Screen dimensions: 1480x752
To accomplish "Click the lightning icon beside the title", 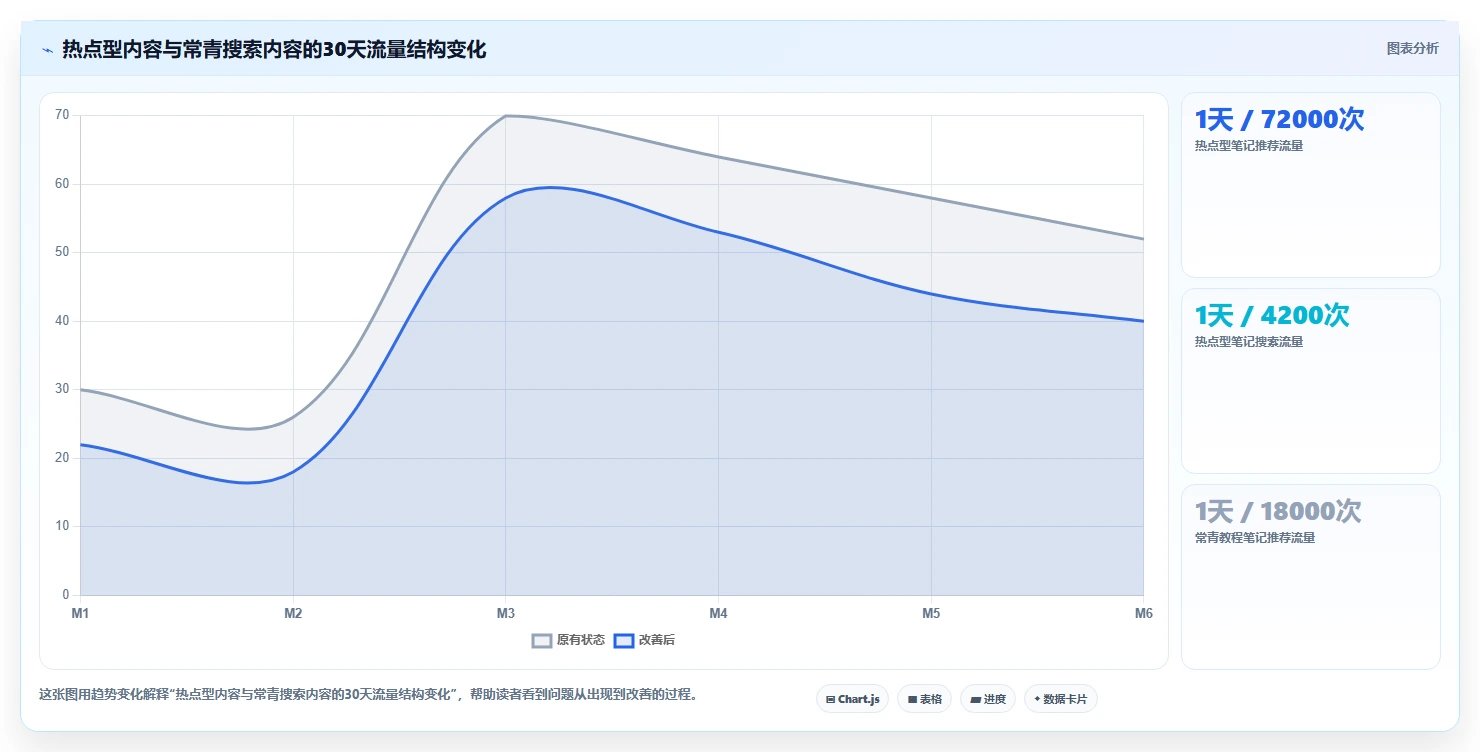I will (48, 50).
